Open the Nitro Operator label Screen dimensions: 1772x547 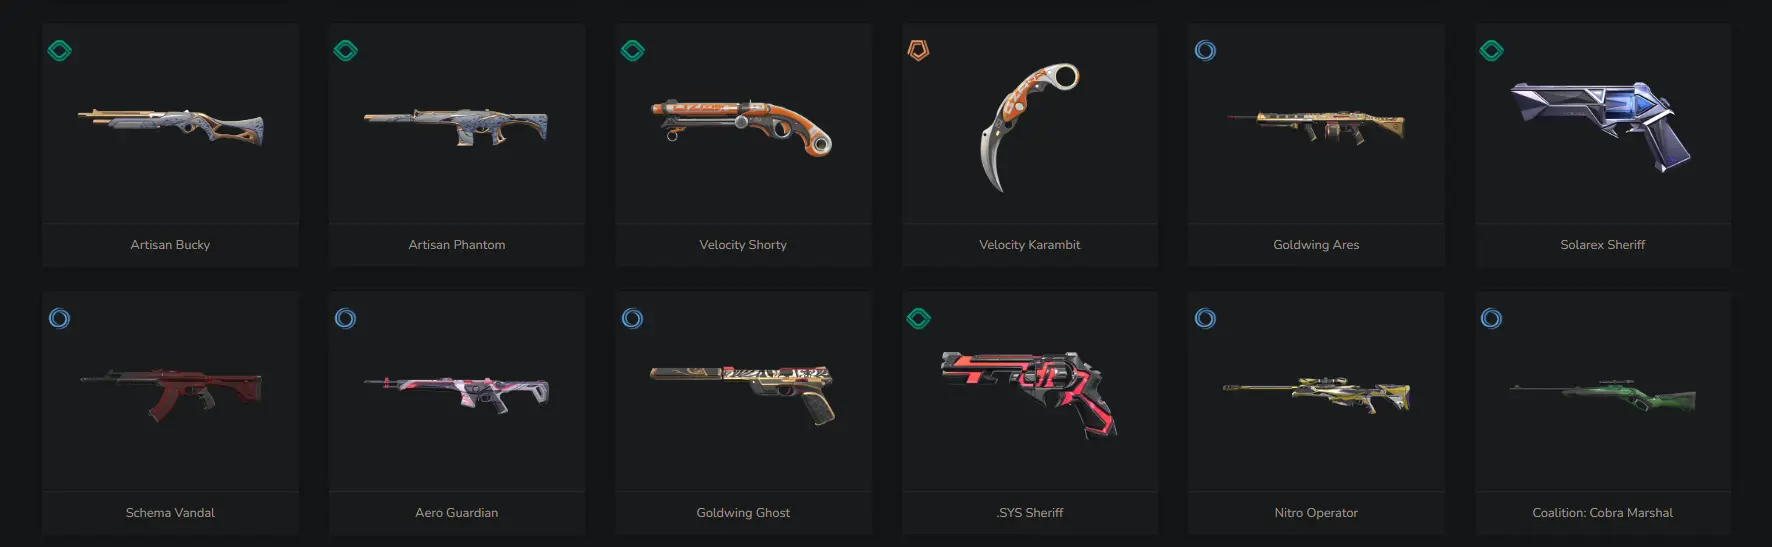click(x=1316, y=513)
